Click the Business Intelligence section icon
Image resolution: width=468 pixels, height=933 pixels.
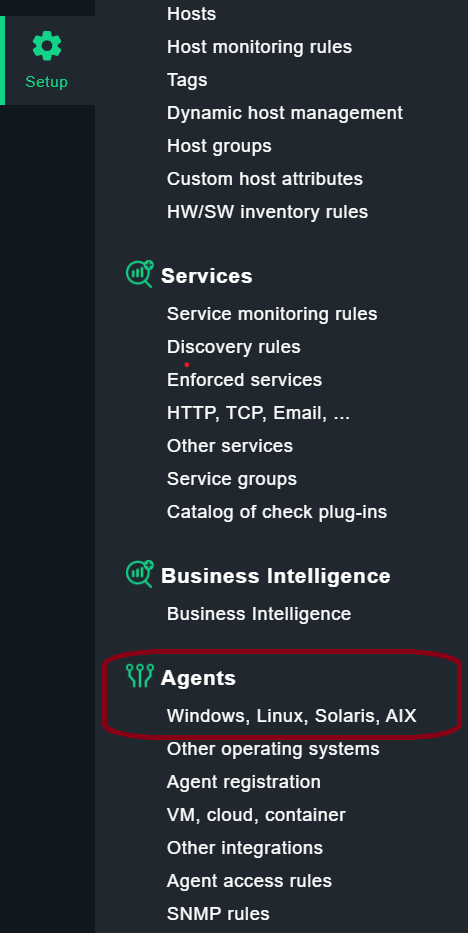(x=140, y=574)
